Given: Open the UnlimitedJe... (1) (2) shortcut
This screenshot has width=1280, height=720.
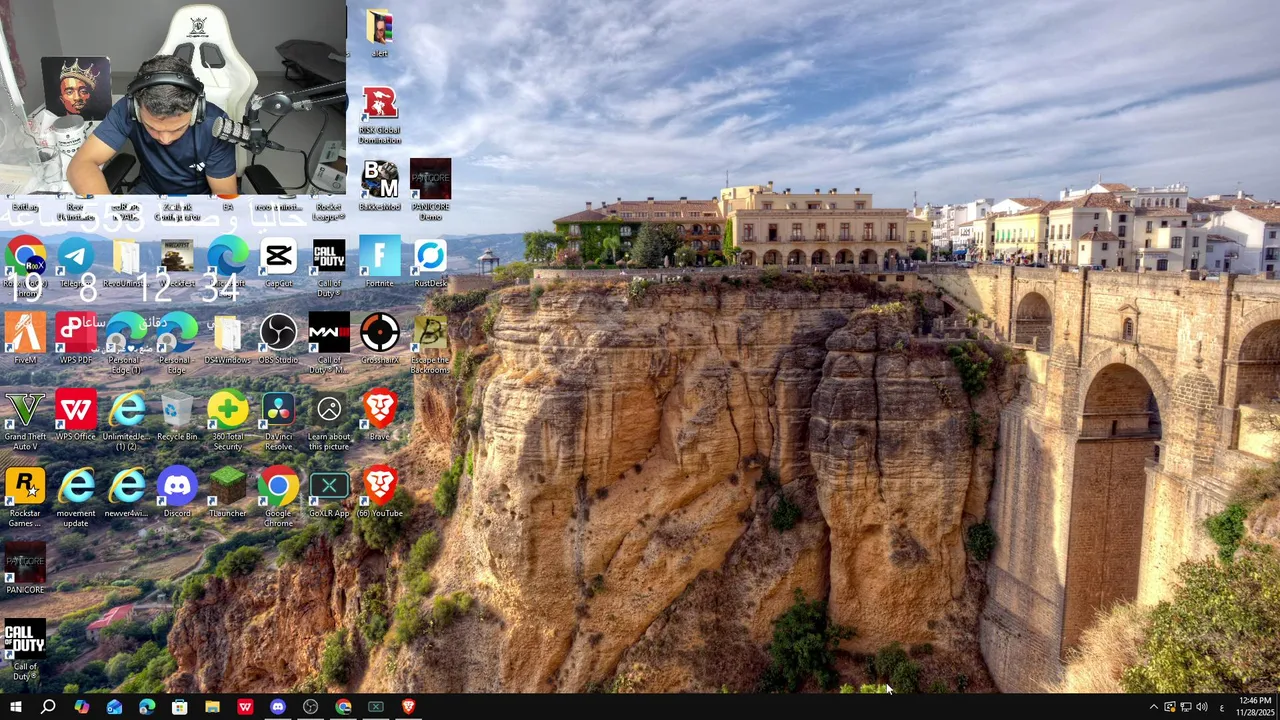Looking at the screenshot, I should [126, 421].
